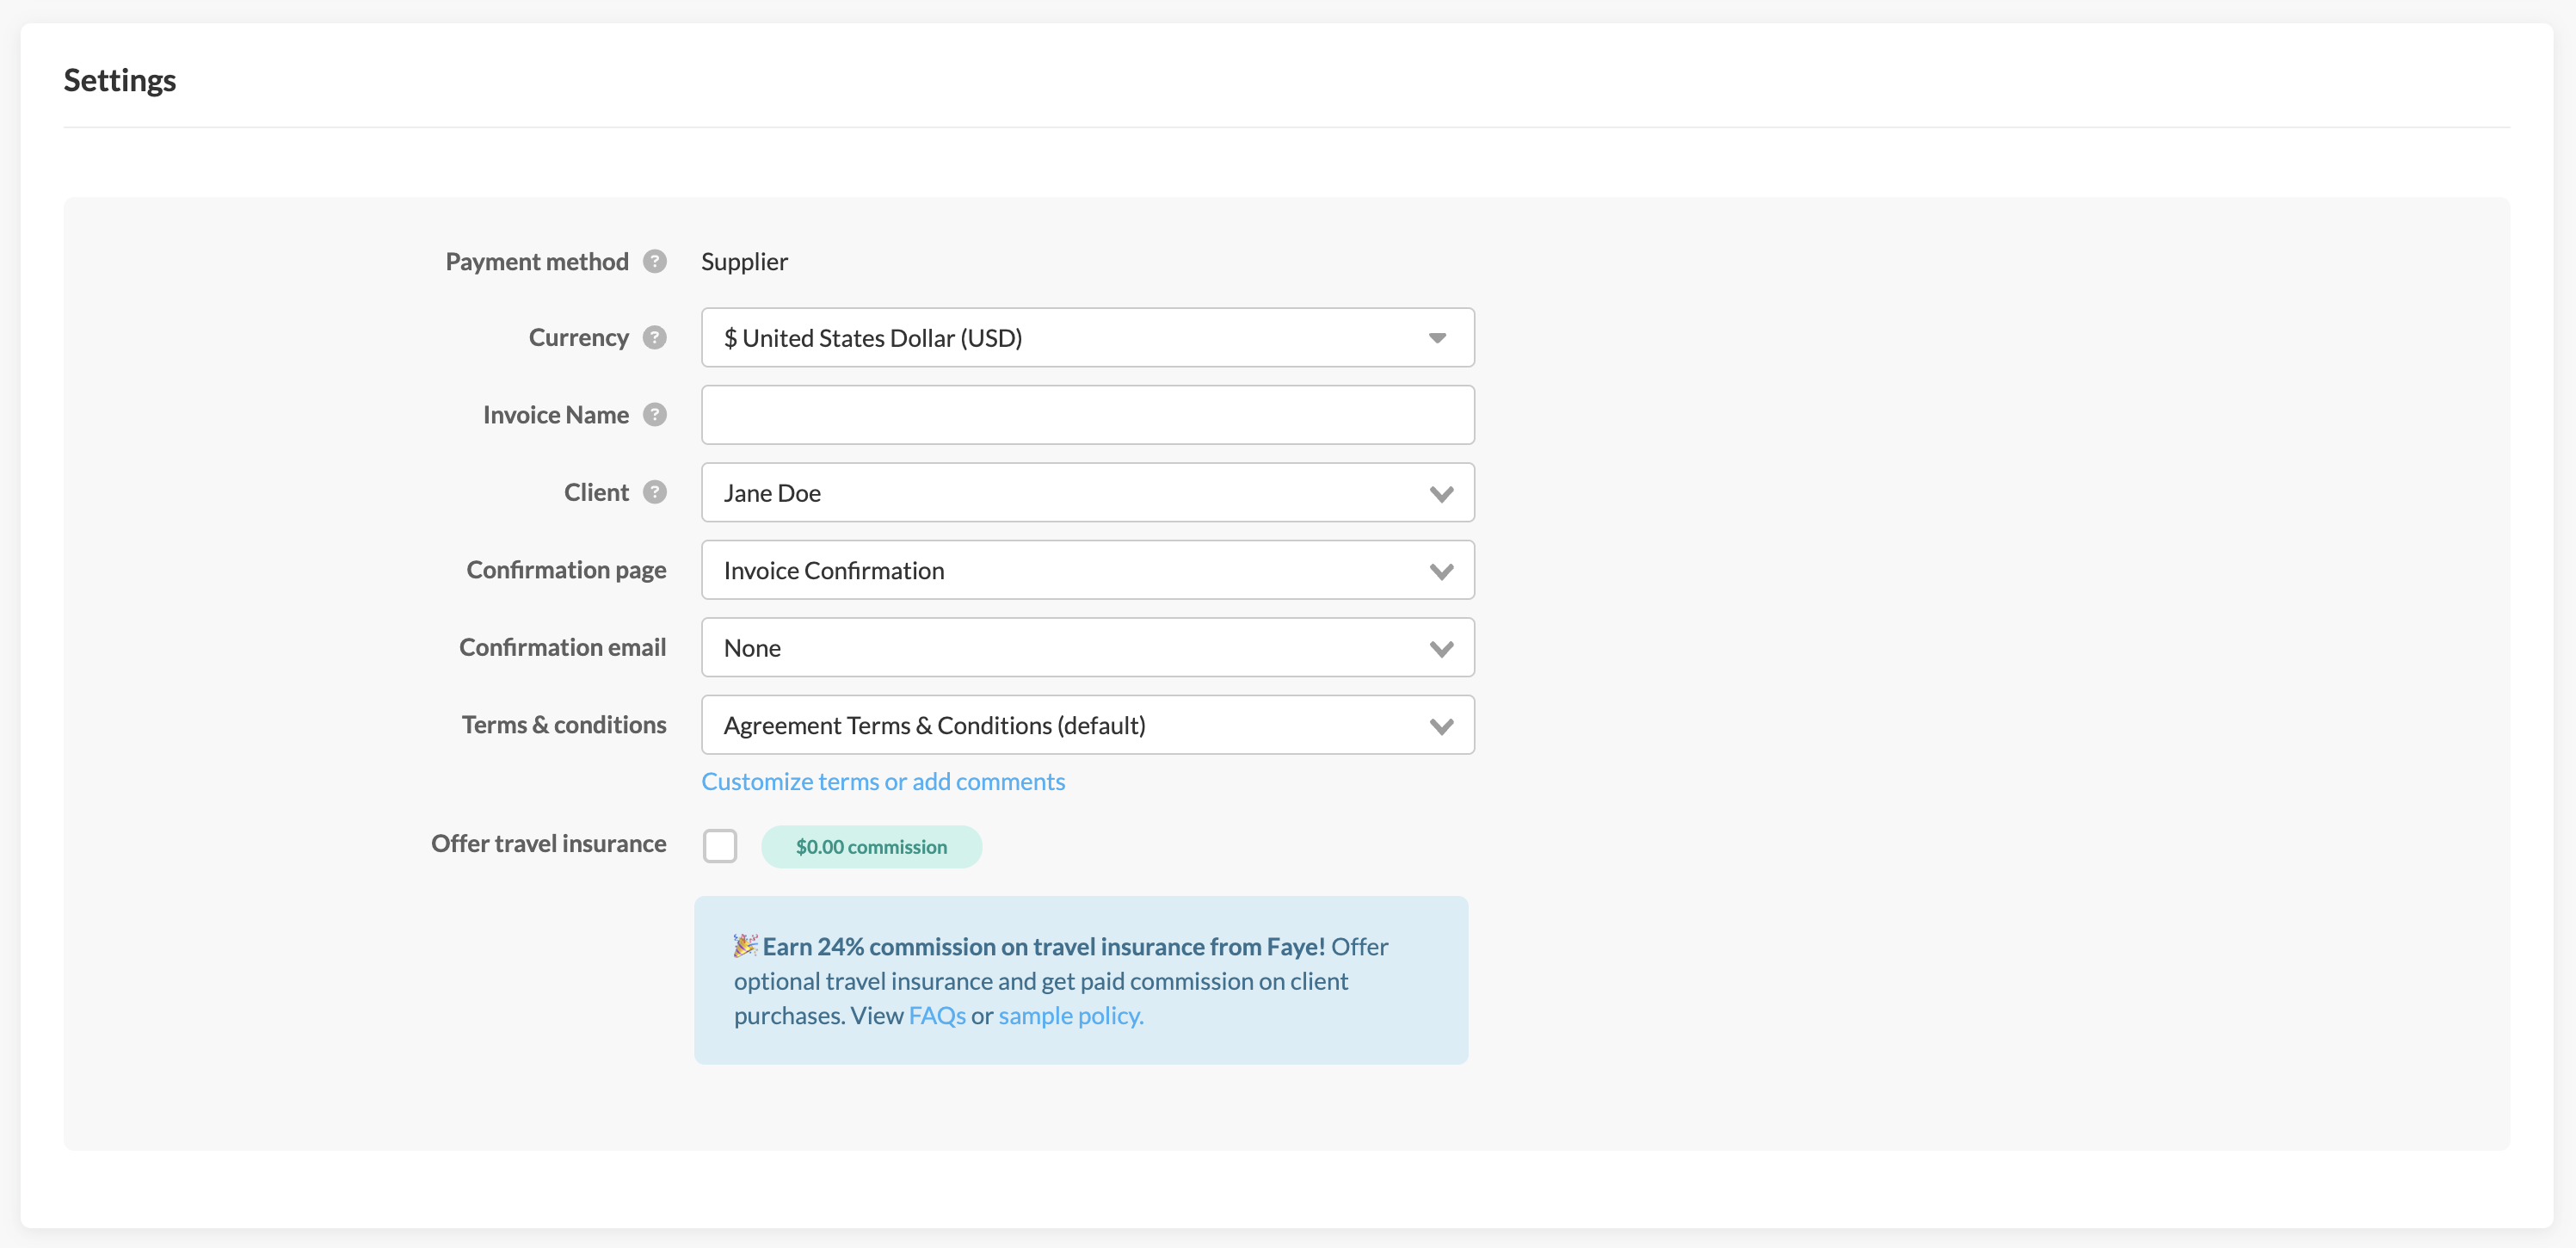2576x1248 pixels.
Task: Open the Client dropdown showing Jane Doe
Action: 1086,493
